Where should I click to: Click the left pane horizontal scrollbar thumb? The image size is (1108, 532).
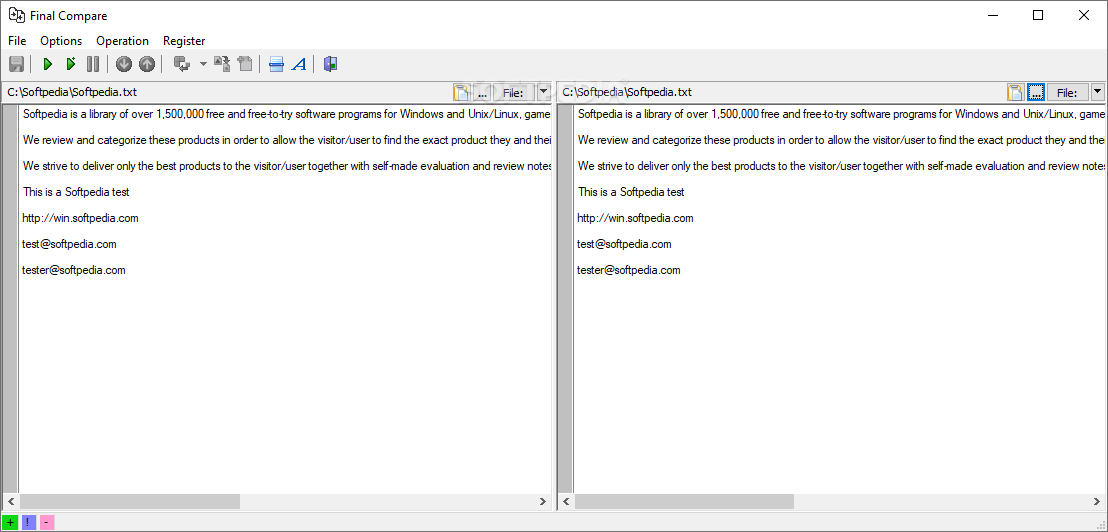tap(130, 502)
